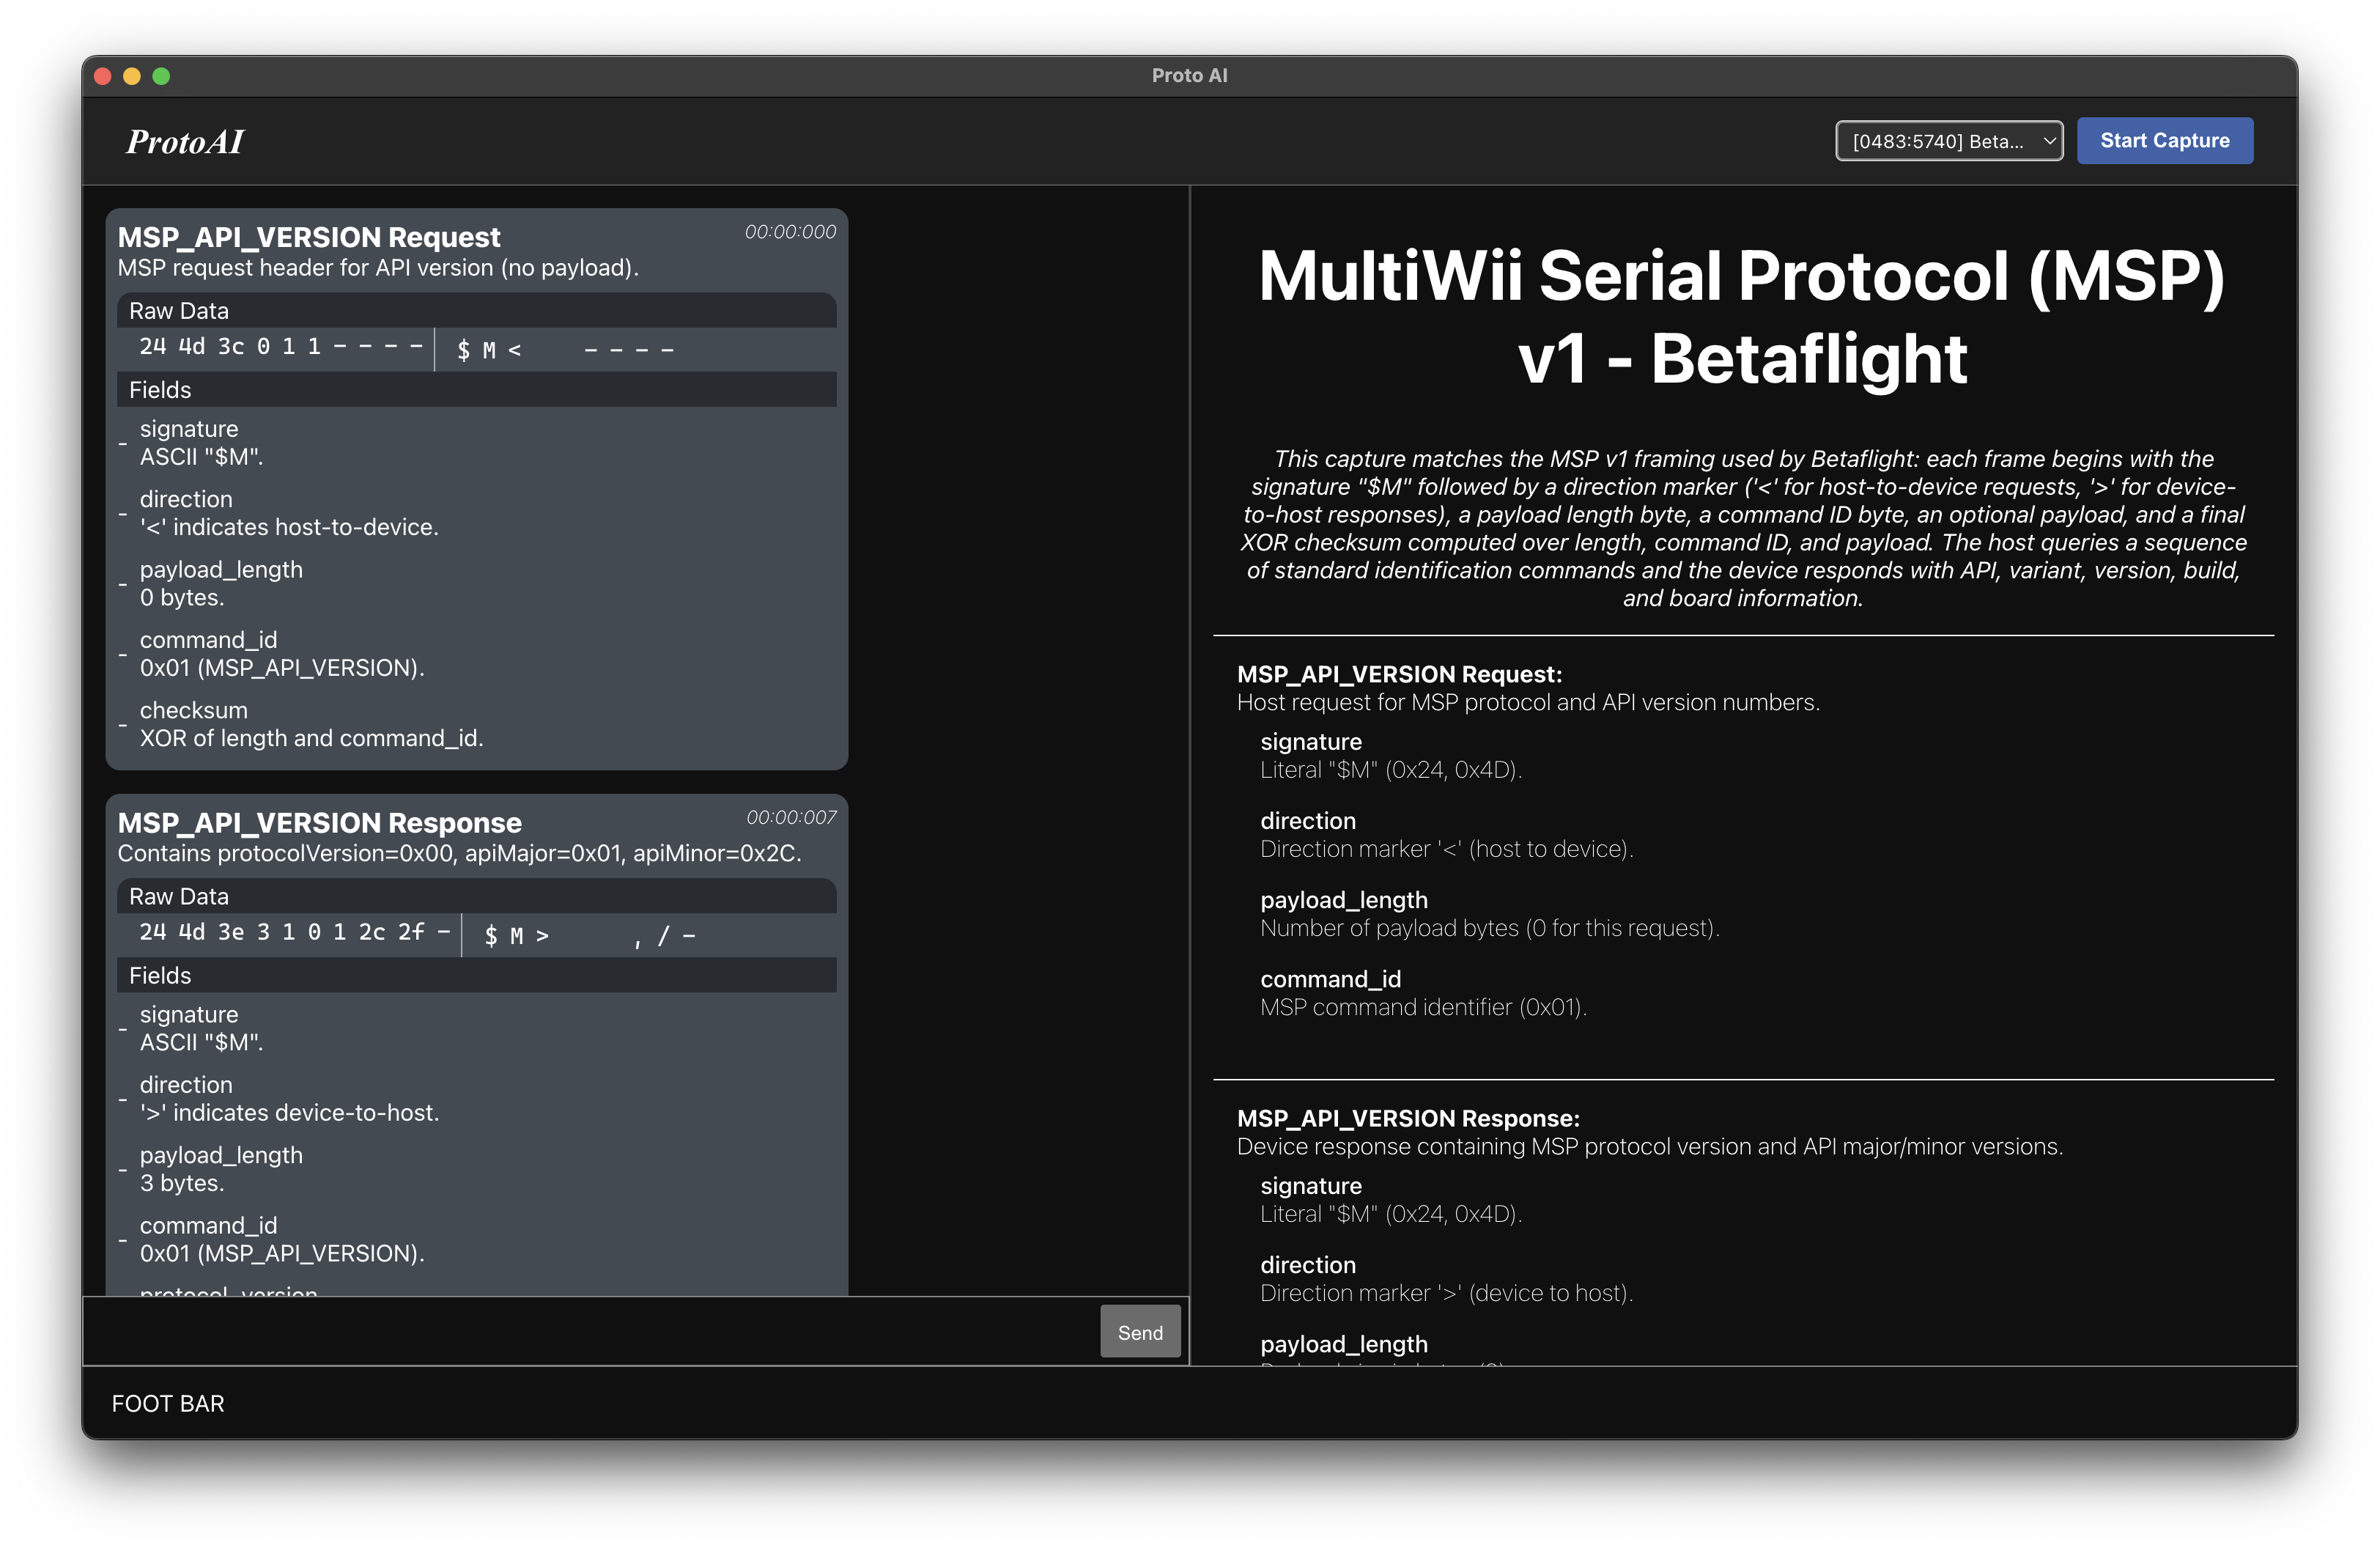Select the 3c byte in Request raw data
Viewport: 2380px width, 1548px height.
(x=231, y=347)
